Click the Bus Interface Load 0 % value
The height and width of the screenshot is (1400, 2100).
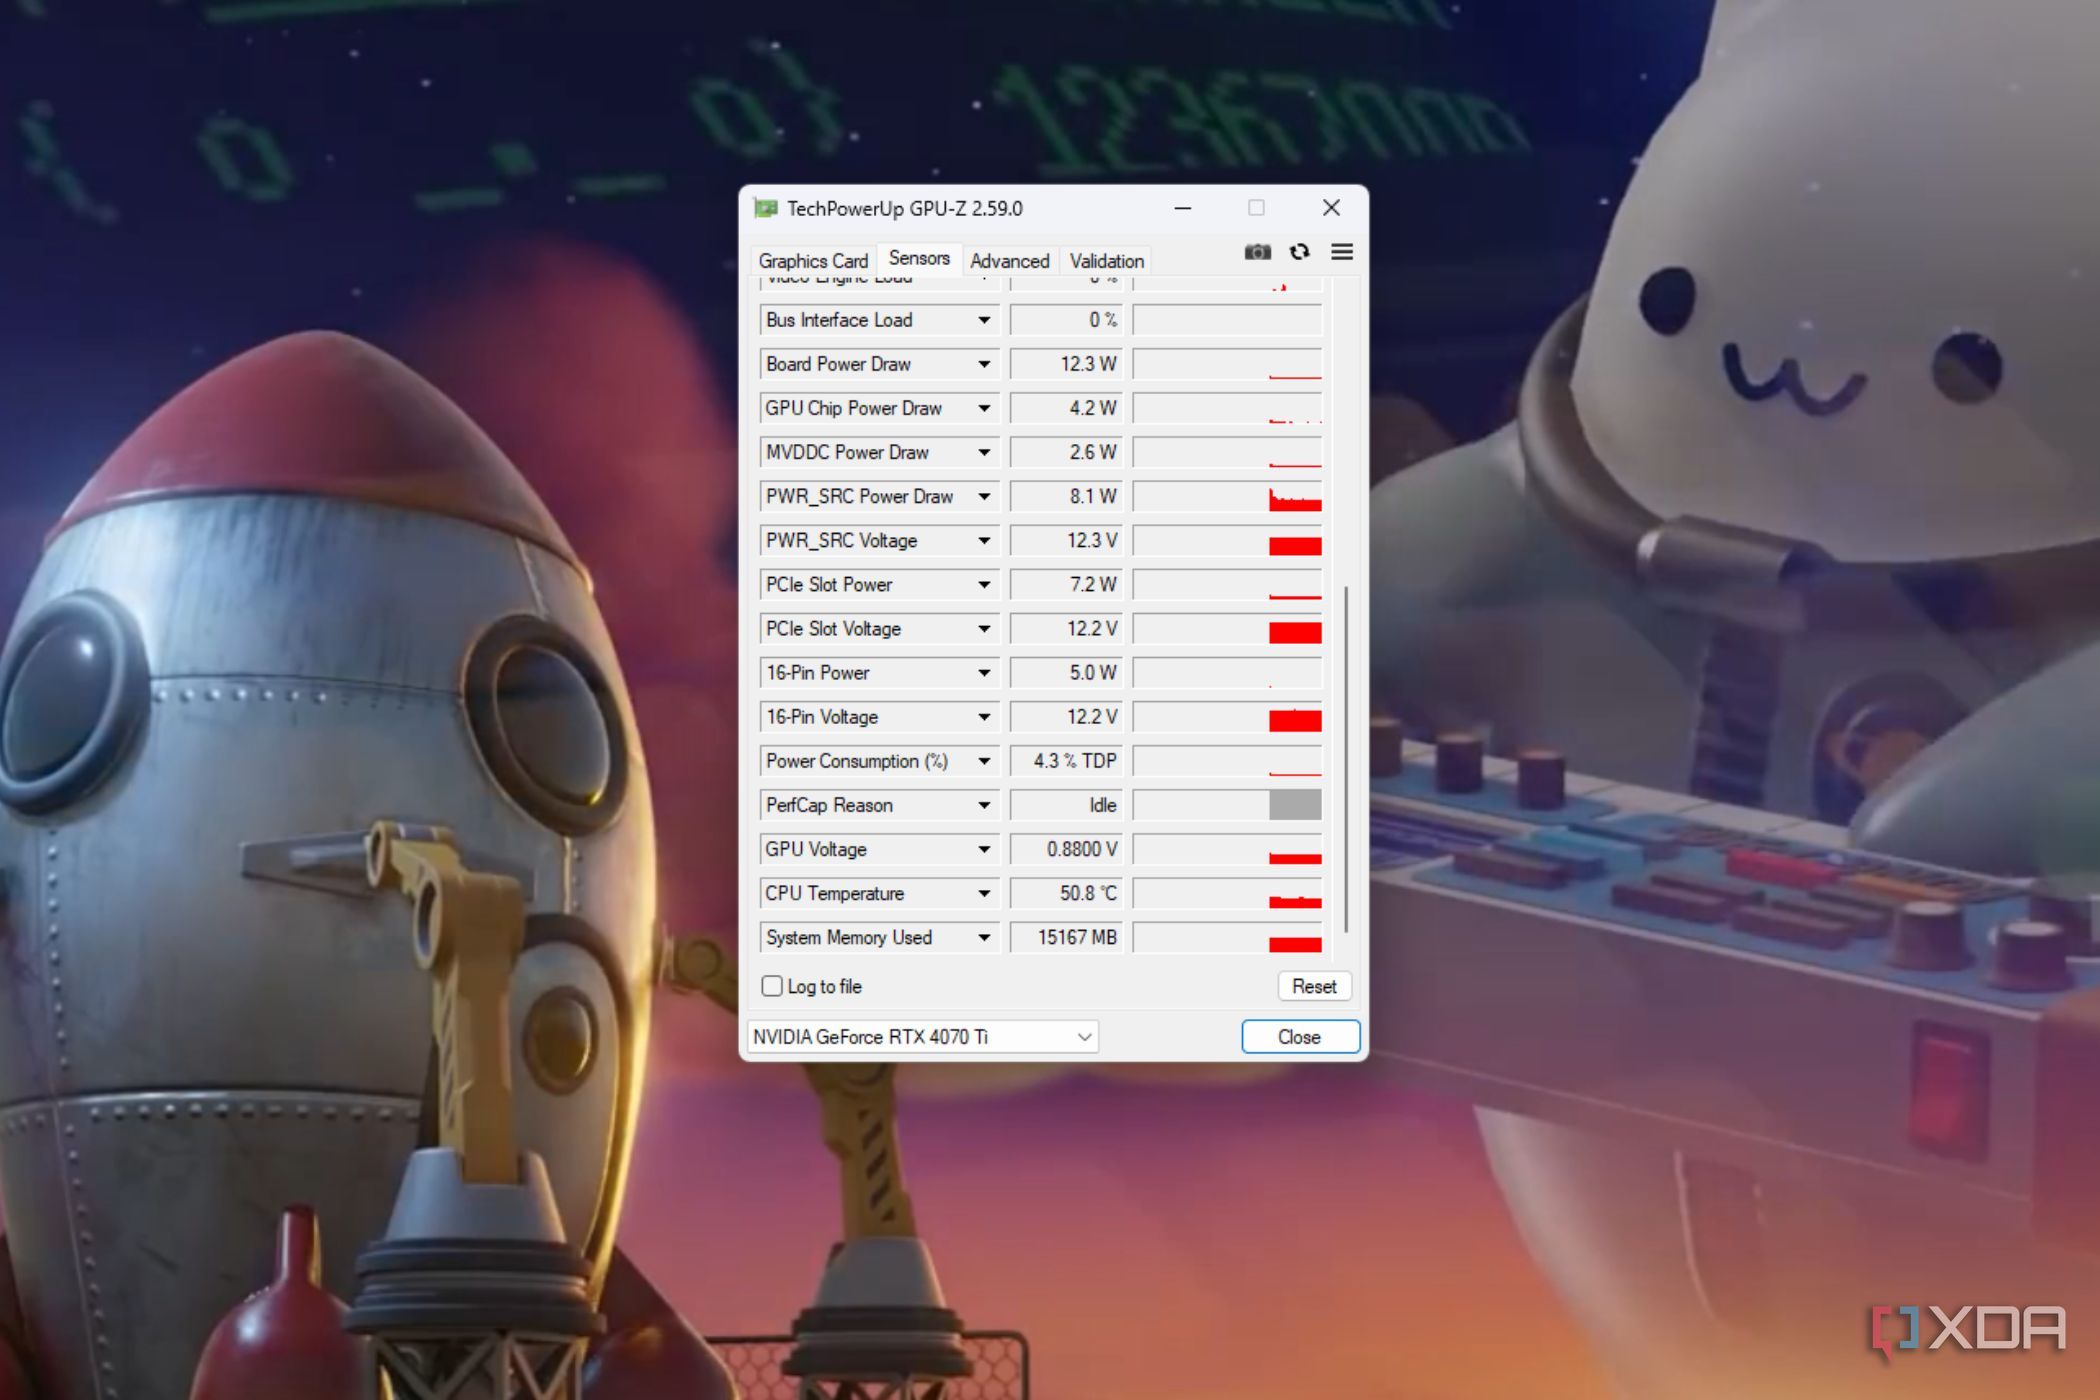[1066, 320]
